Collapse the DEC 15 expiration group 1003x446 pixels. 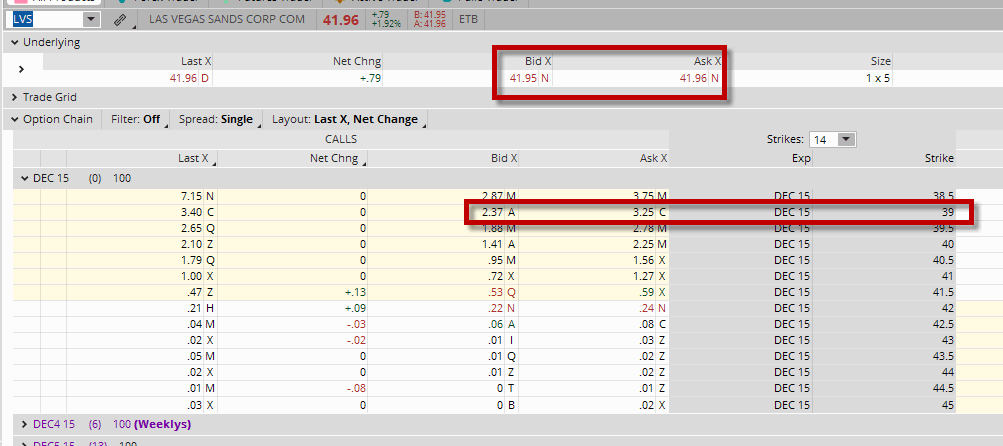tap(25, 179)
